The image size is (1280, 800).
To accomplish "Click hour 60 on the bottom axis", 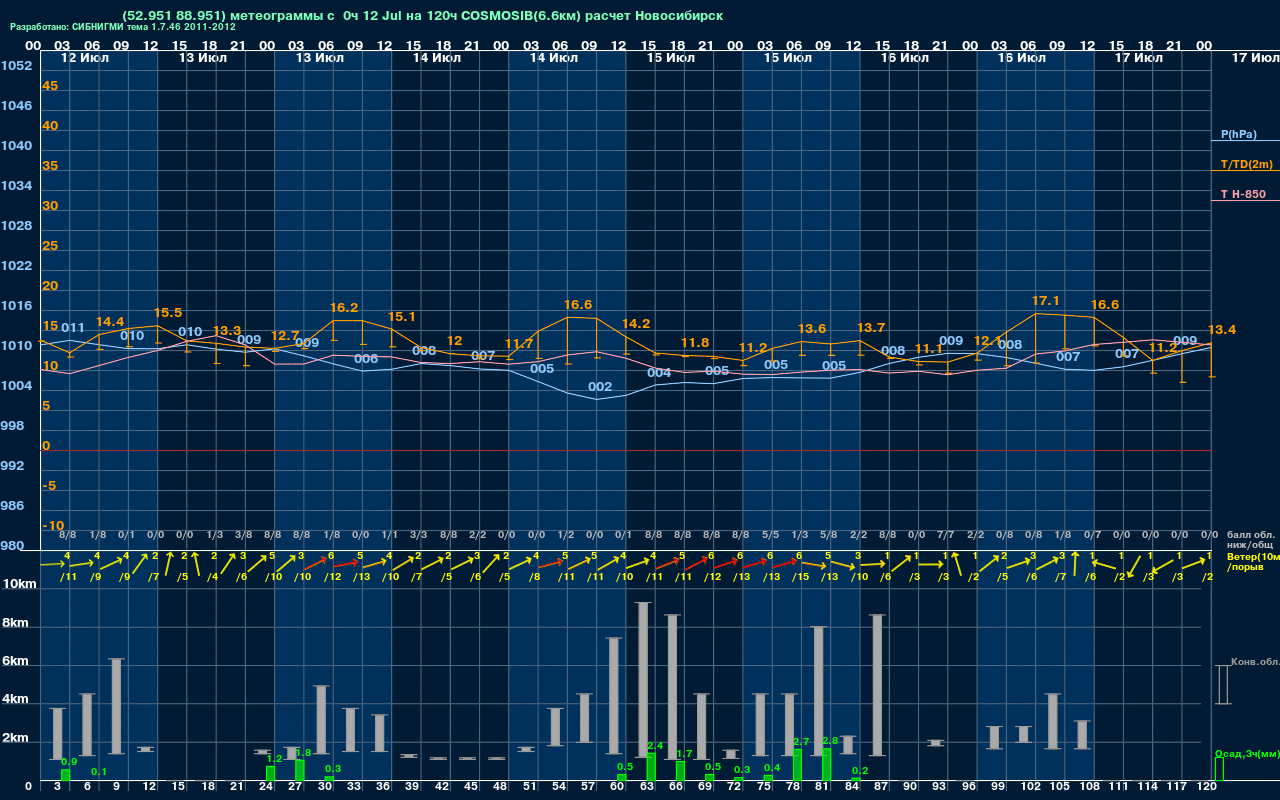I will coord(617,788).
